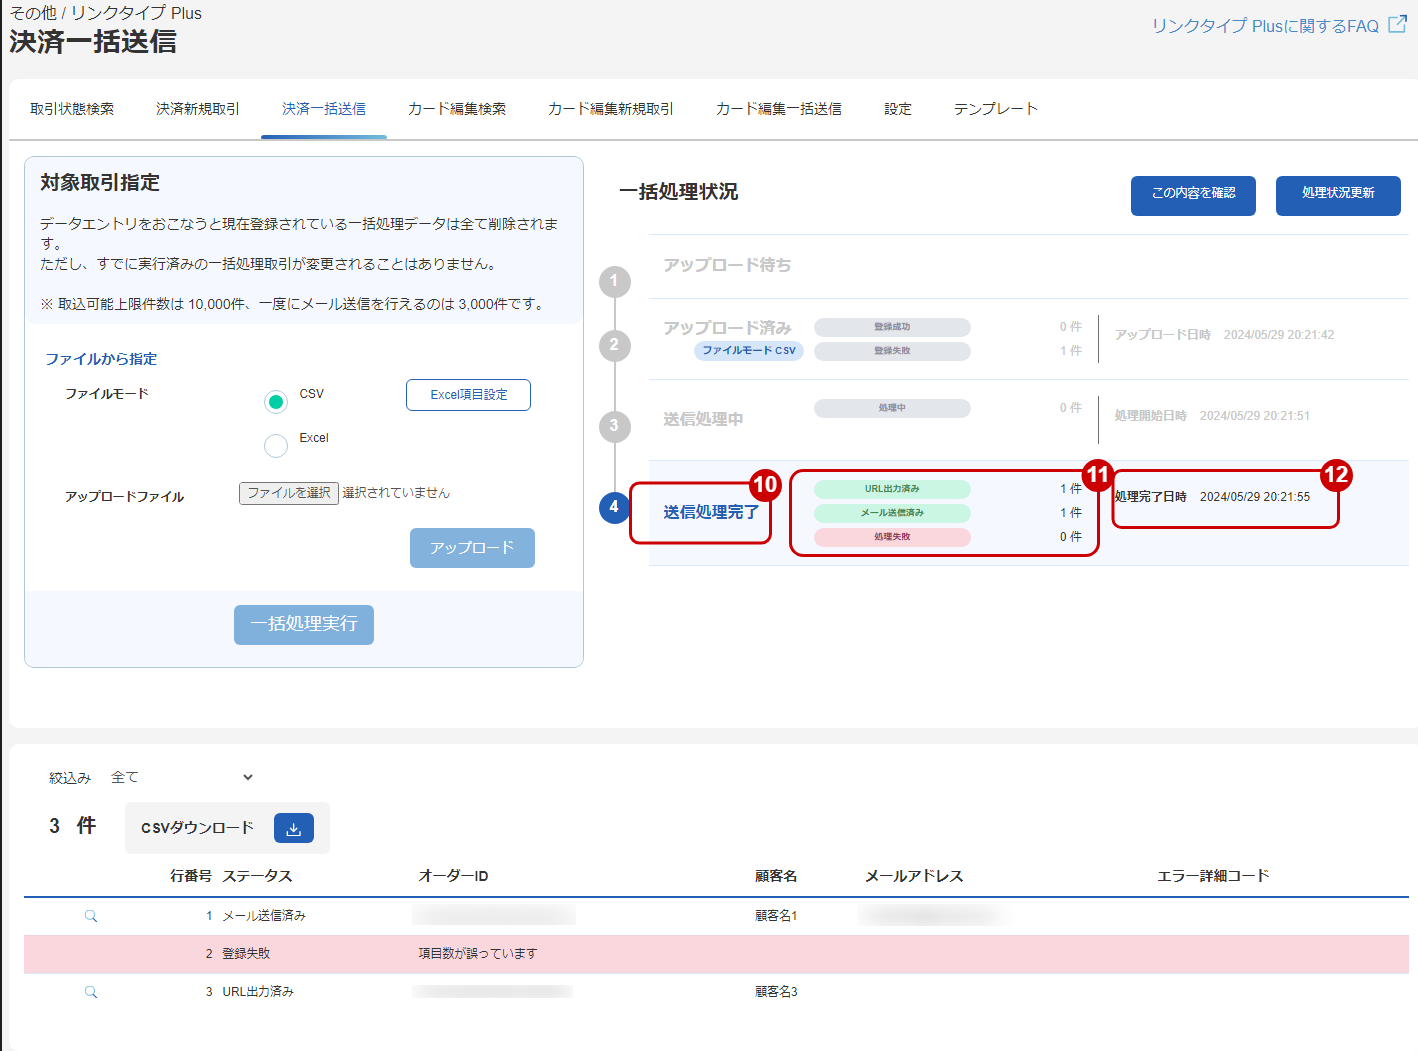Switch to 取引状態検索 tab
This screenshot has width=1418, height=1051.
[72, 109]
